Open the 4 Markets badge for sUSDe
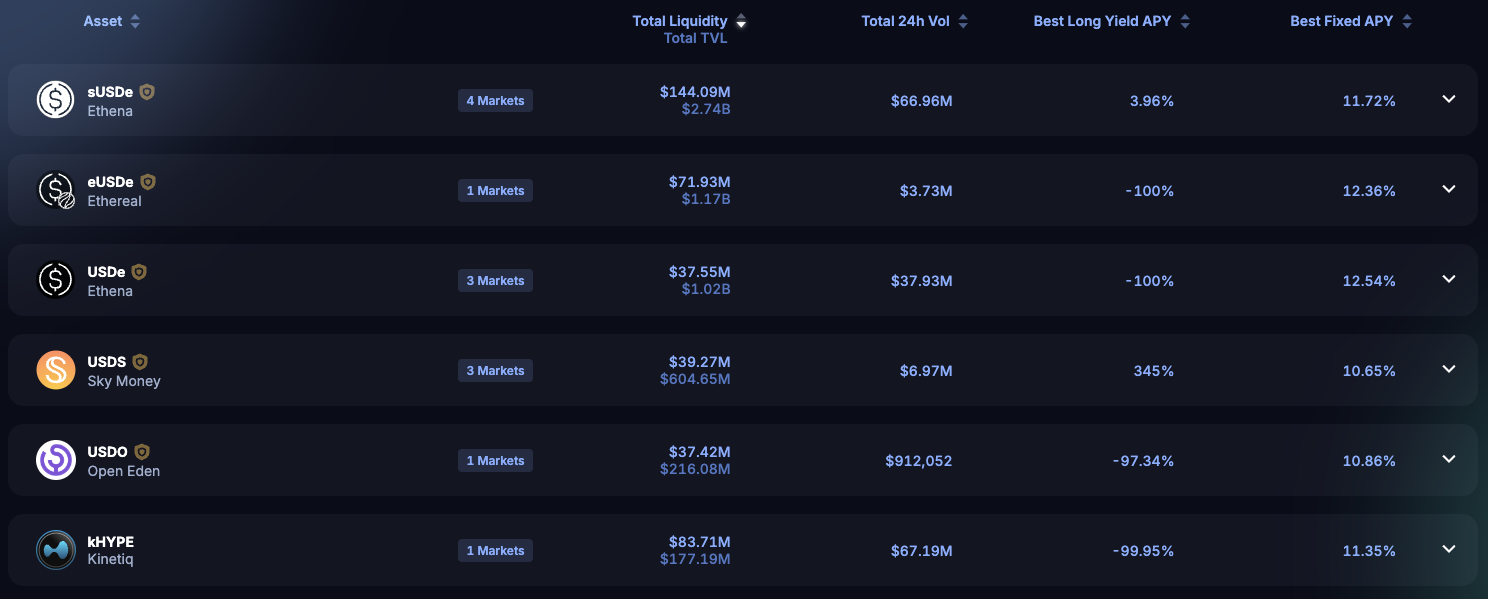Viewport: 1488px width, 599px height. click(495, 101)
